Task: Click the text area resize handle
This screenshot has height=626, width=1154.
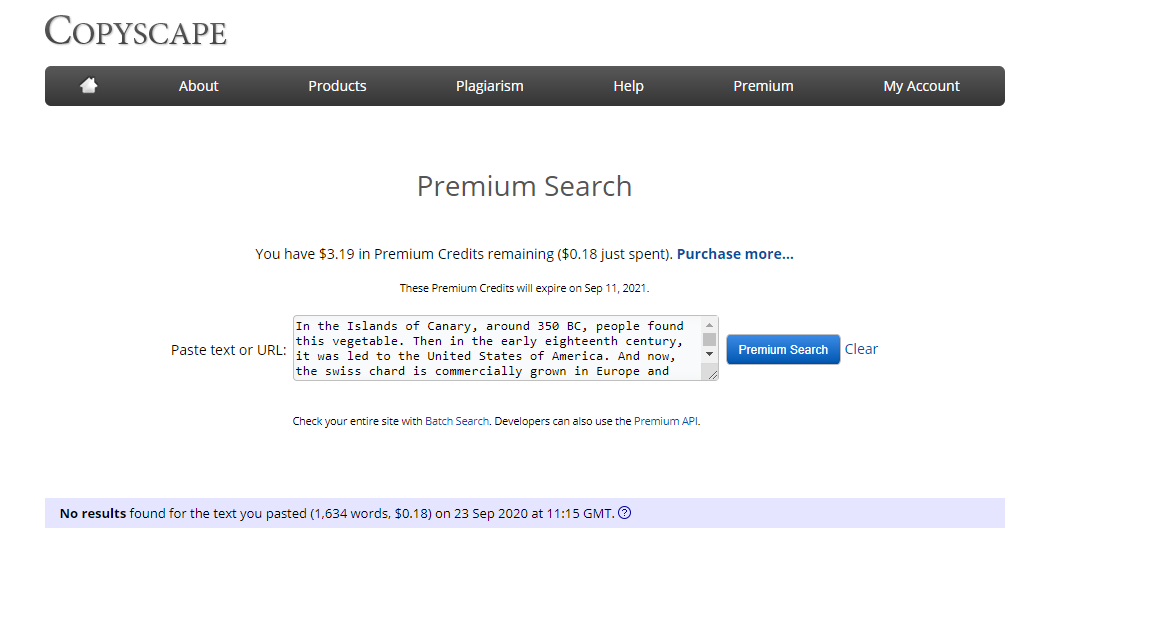Action: click(x=712, y=374)
